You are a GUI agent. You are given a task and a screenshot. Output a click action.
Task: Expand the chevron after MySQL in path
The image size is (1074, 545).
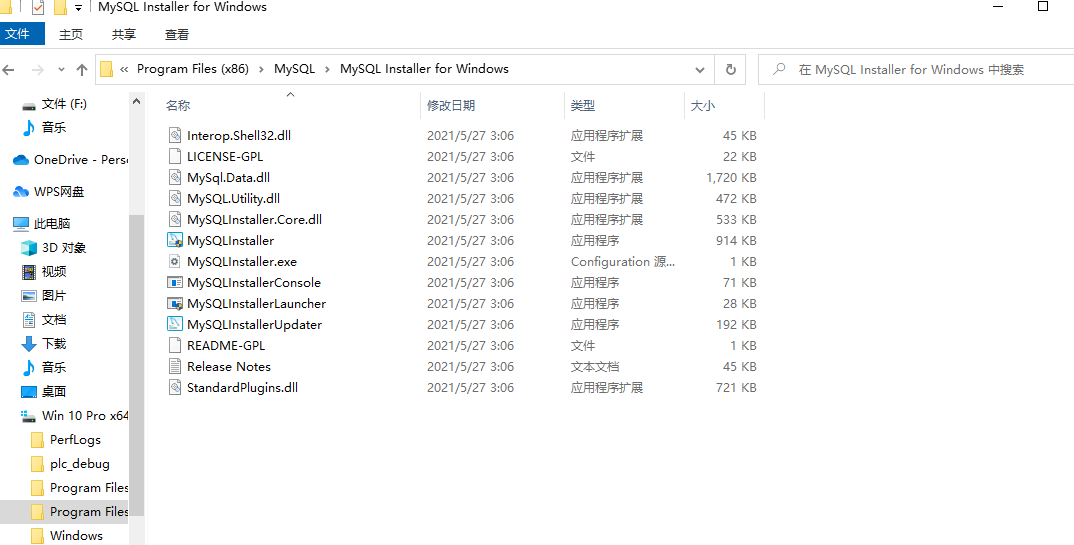pos(327,69)
